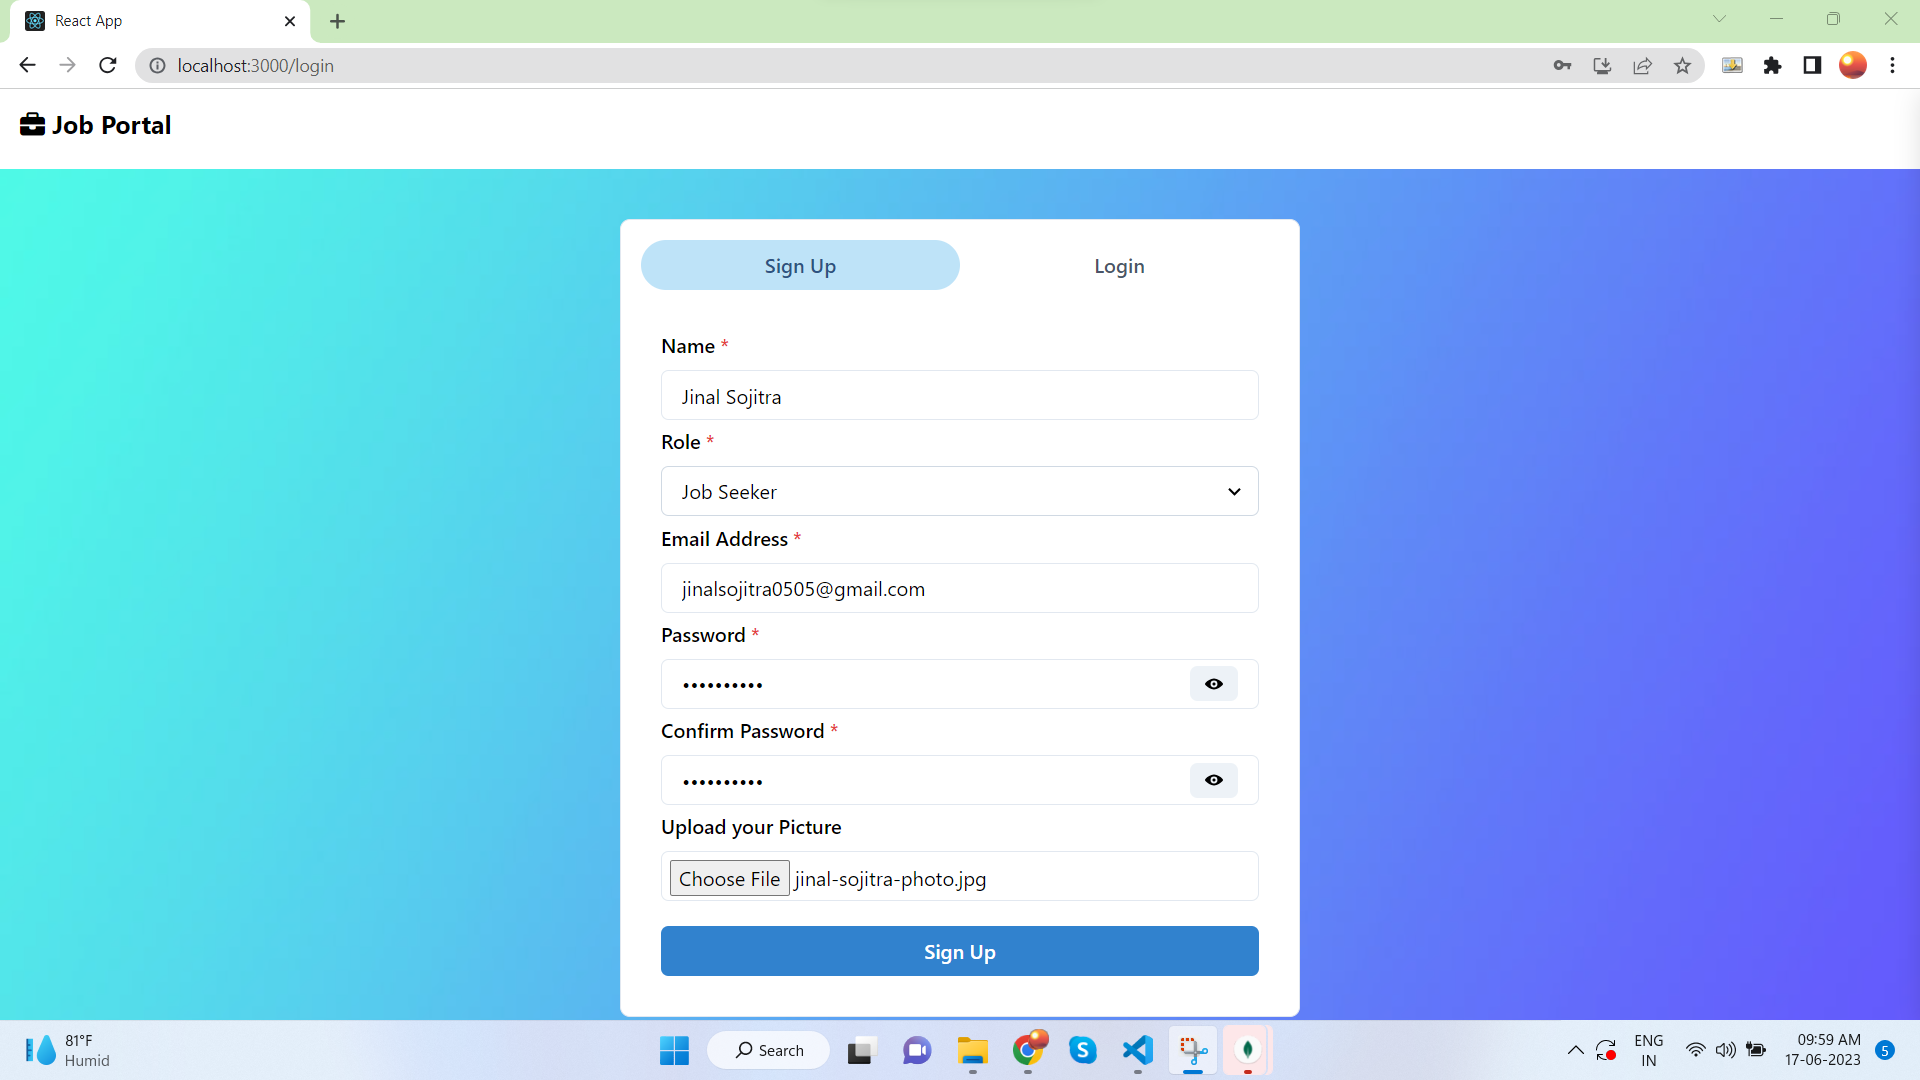
Task: Click the browser profile avatar
Action: click(x=1853, y=65)
